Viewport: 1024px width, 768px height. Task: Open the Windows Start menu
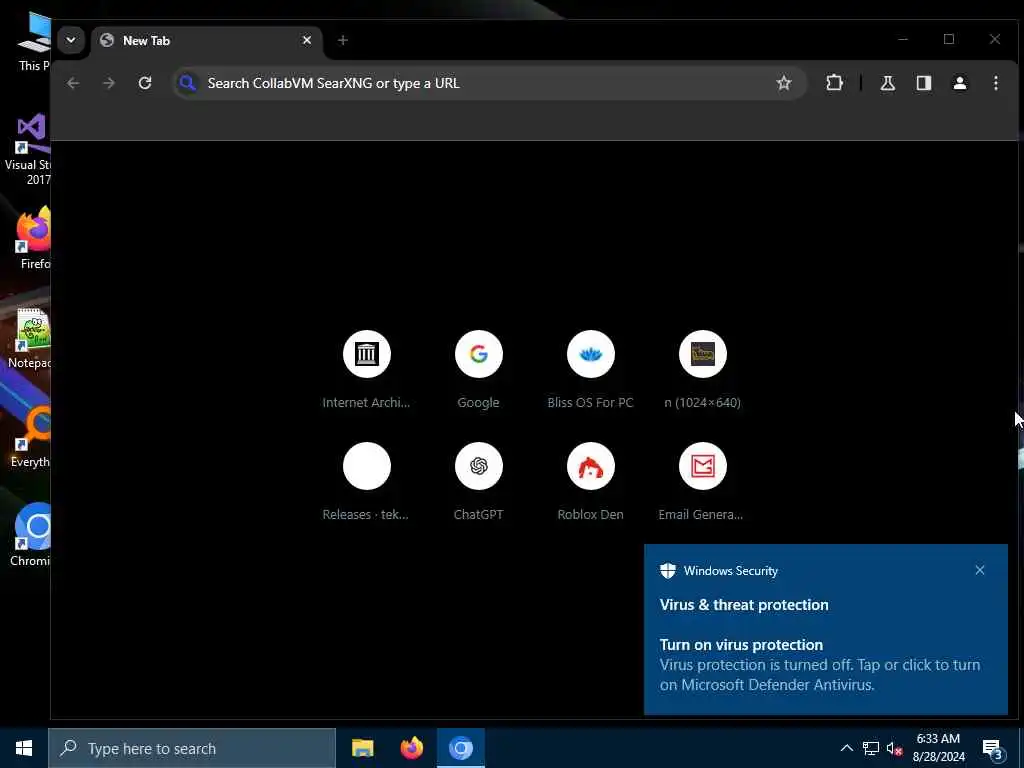point(24,748)
